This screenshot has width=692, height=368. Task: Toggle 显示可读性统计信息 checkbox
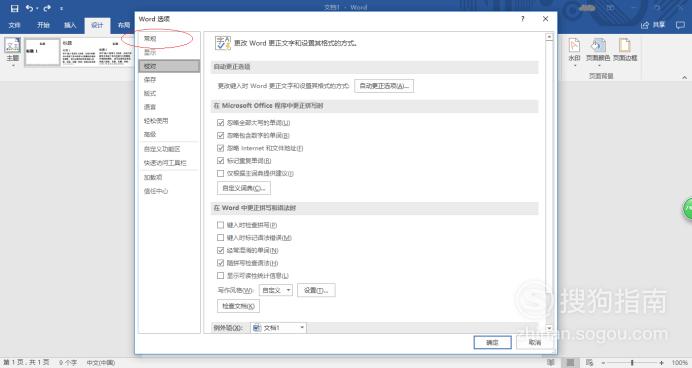221,276
